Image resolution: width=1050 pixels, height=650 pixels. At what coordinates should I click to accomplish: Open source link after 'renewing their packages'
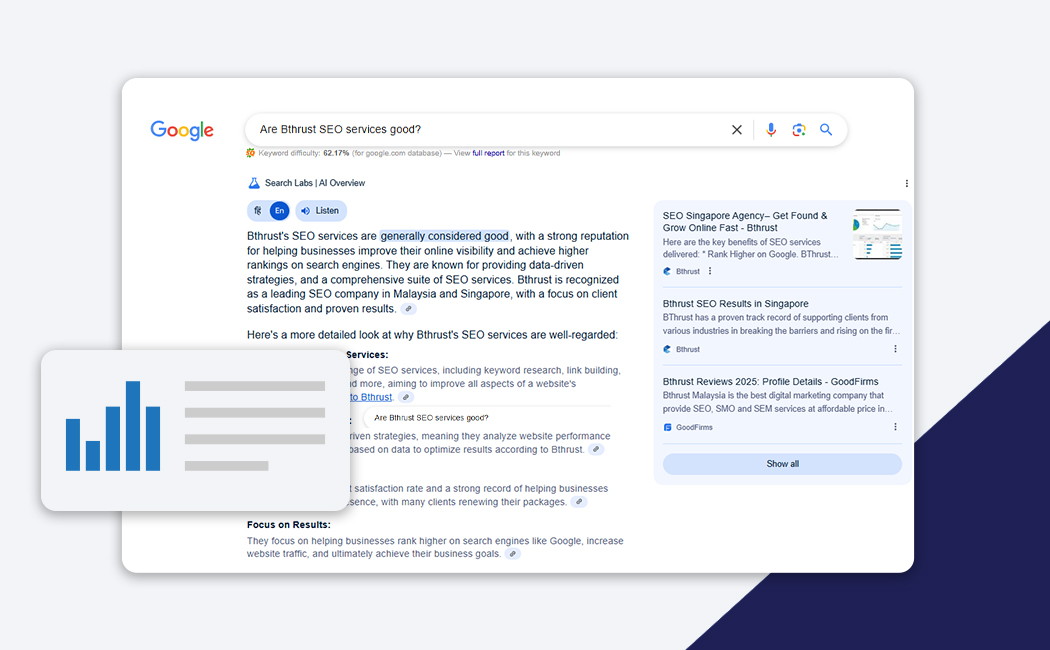coord(579,502)
